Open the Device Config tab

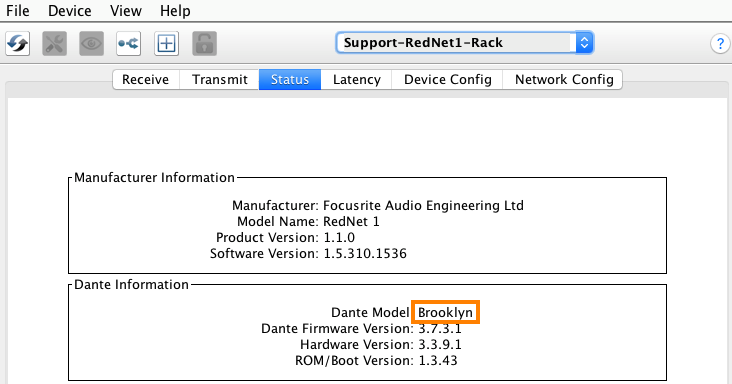coord(447,79)
